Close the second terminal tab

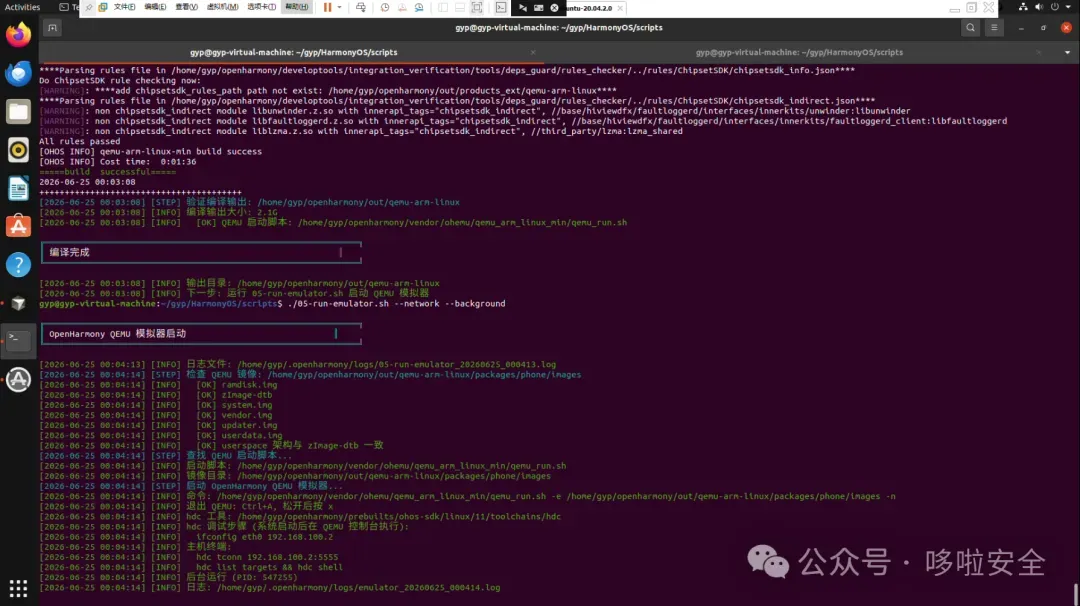(1039, 52)
